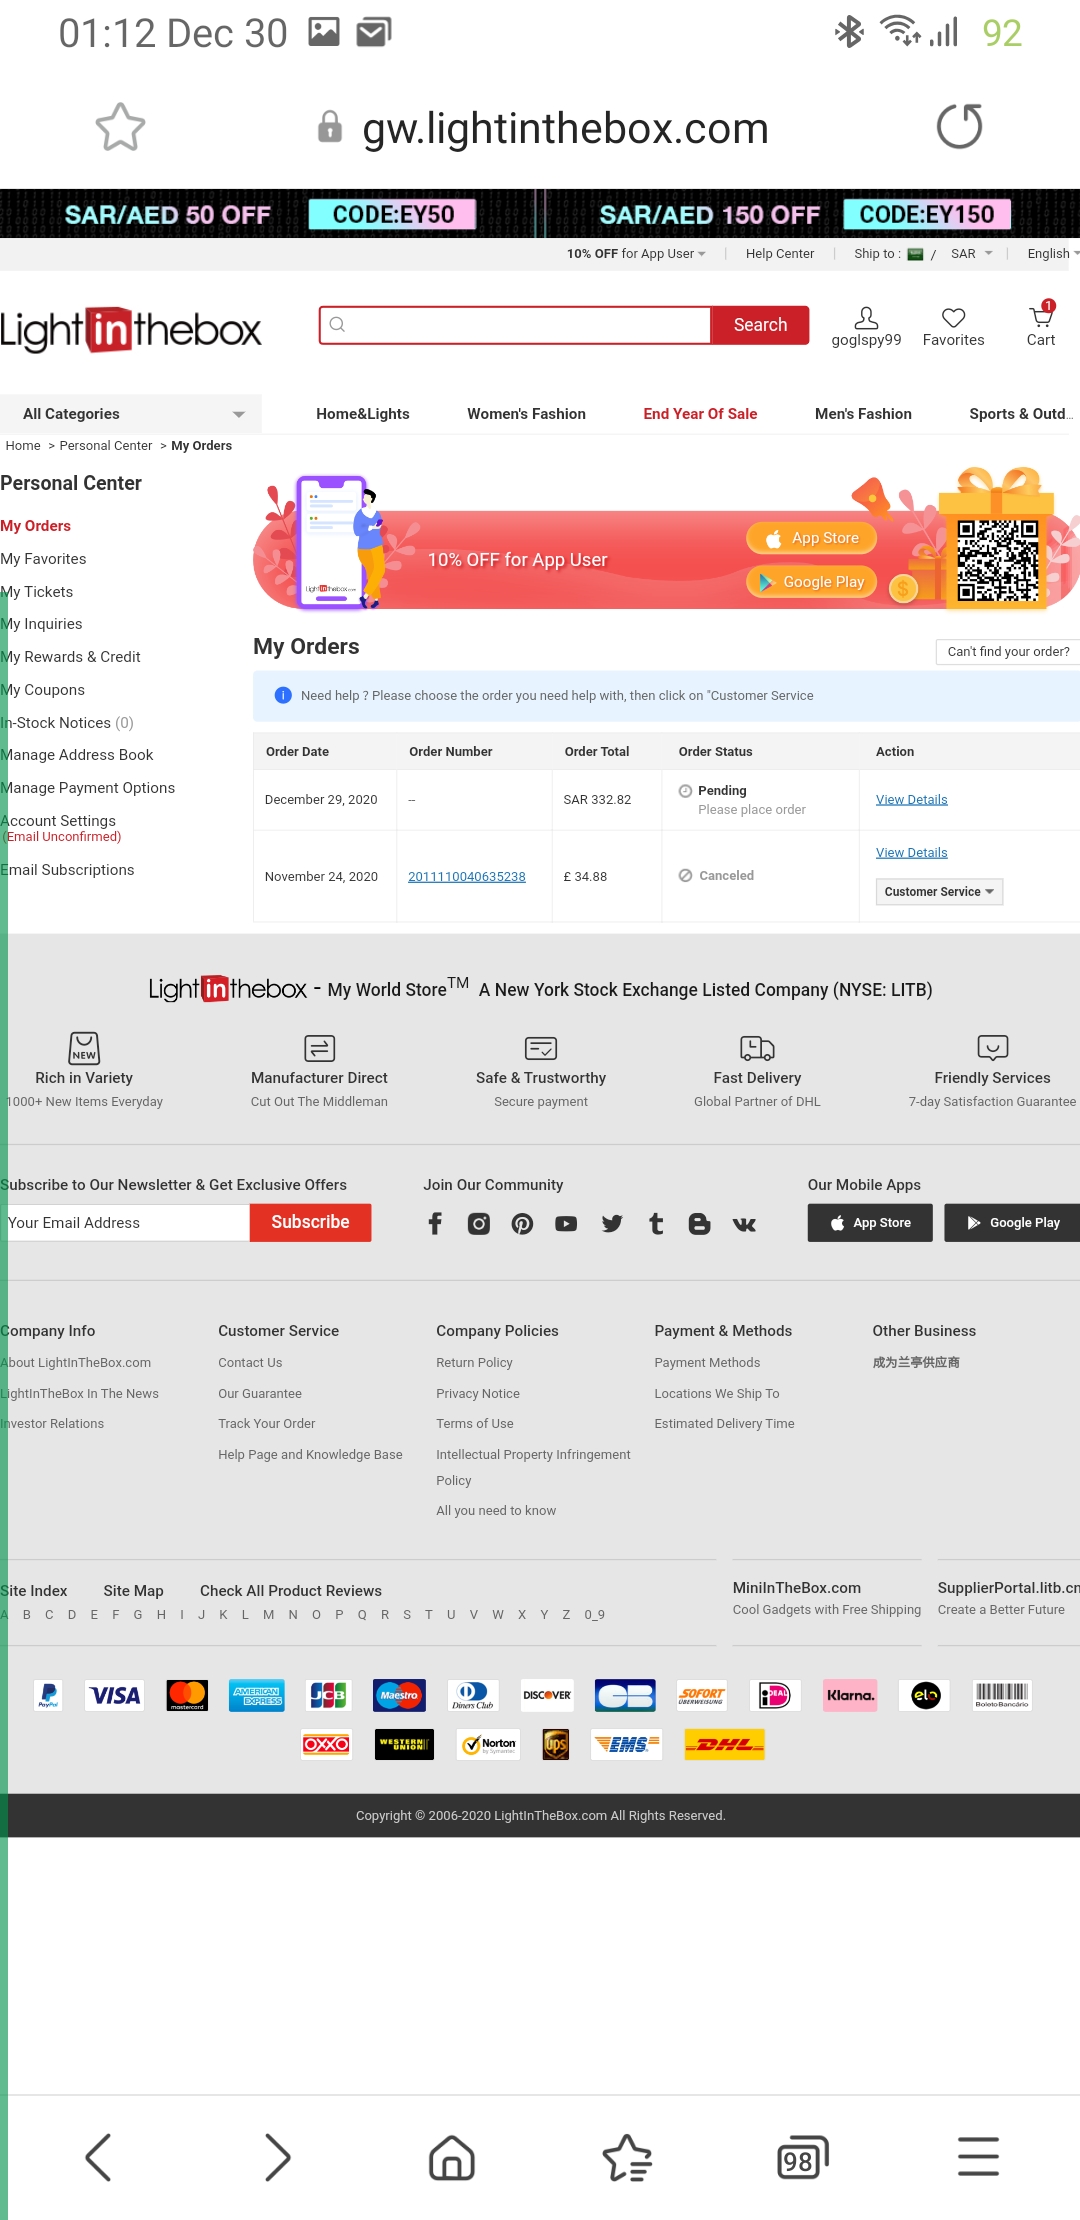1080x2220 pixels.
Task: Open English language dropdown
Action: coord(1053,254)
